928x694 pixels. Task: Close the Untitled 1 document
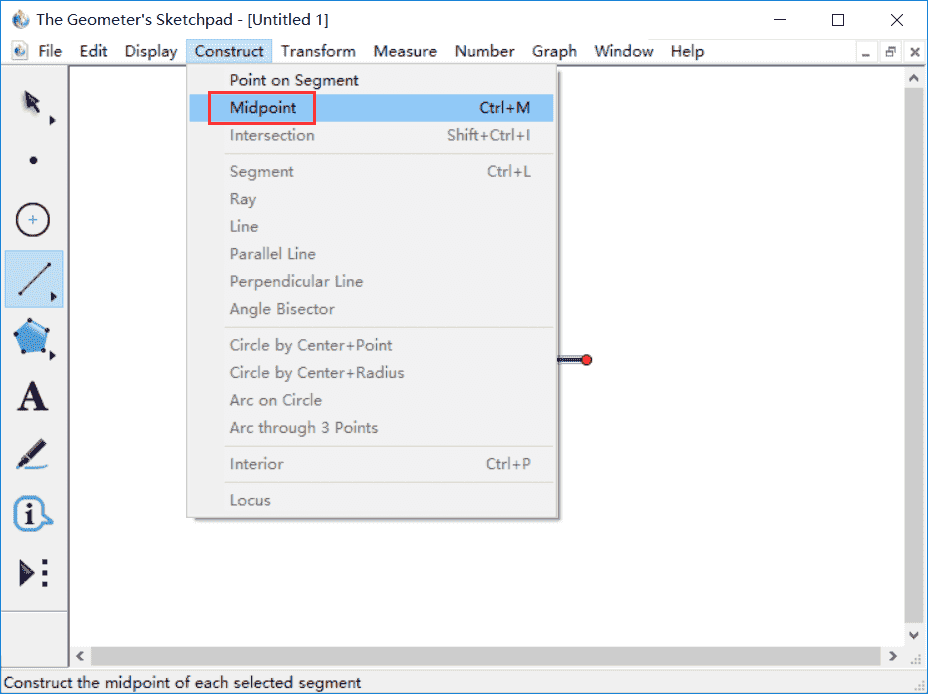(915, 52)
